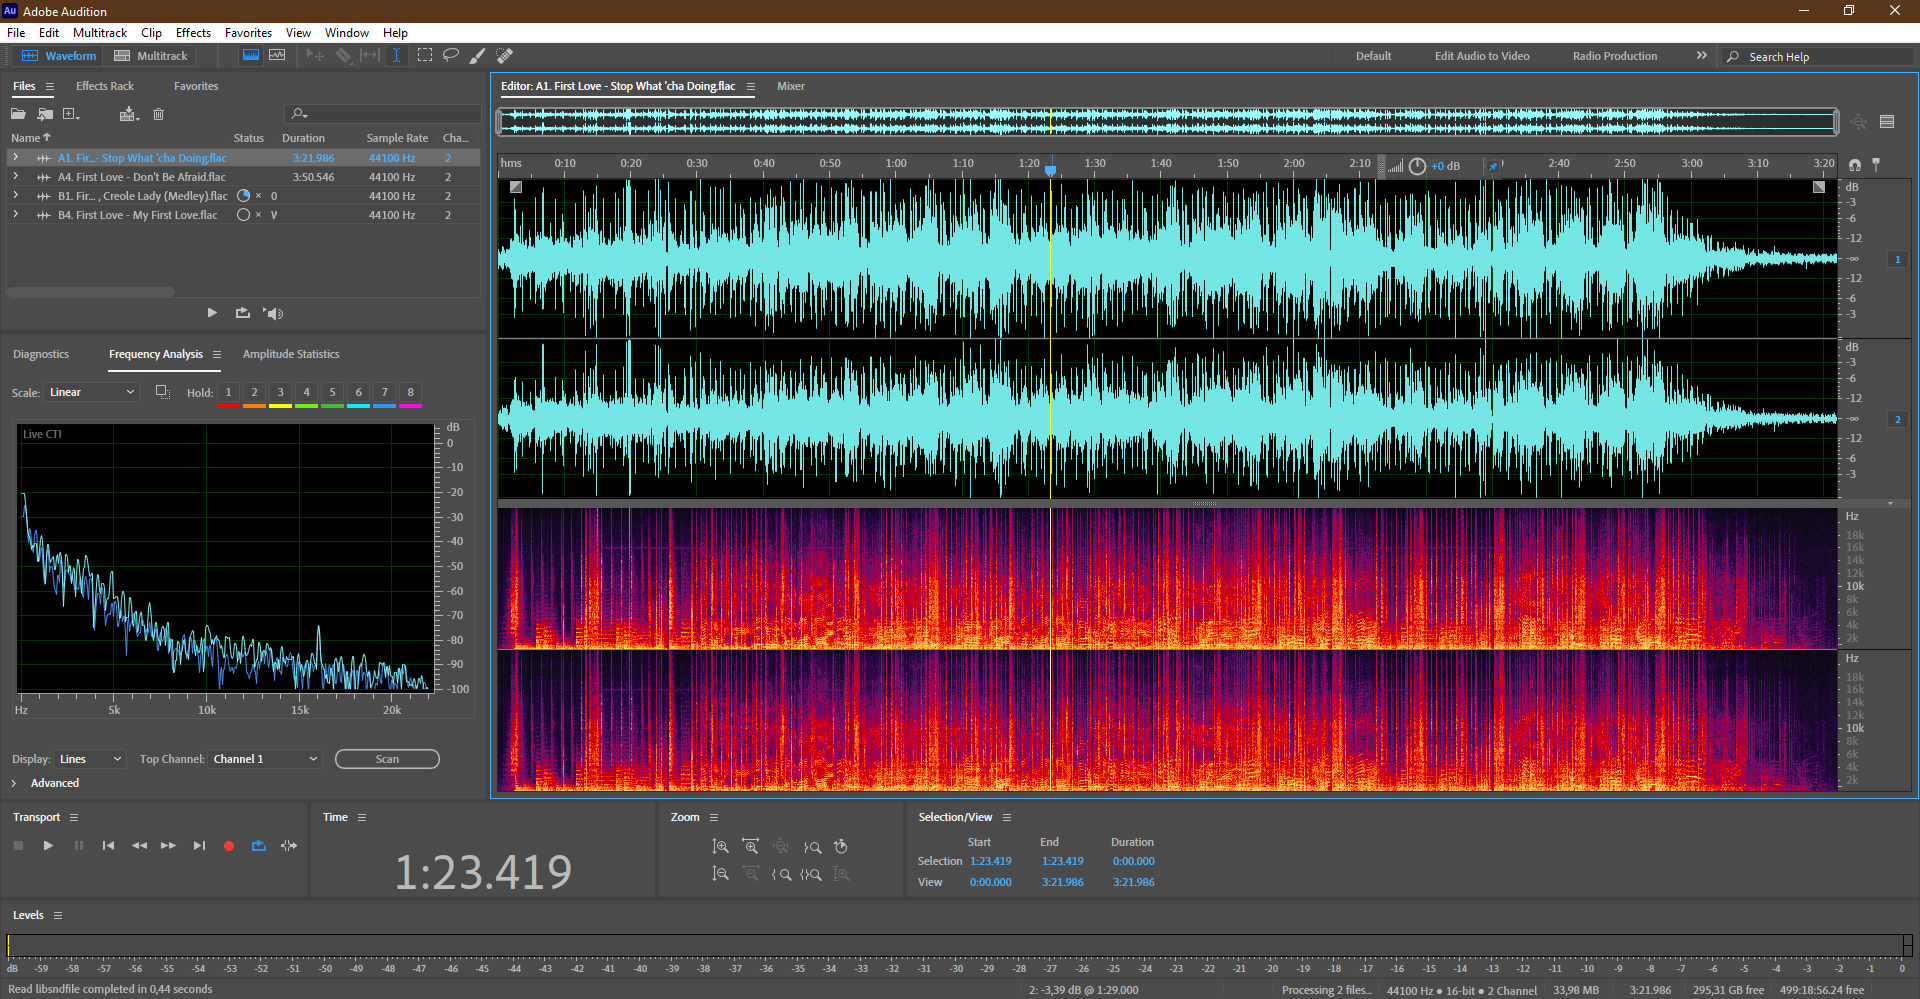Image resolution: width=1920 pixels, height=999 pixels.
Task: Click the playhead marker on timeline ruler
Action: pyautogui.click(x=1050, y=170)
